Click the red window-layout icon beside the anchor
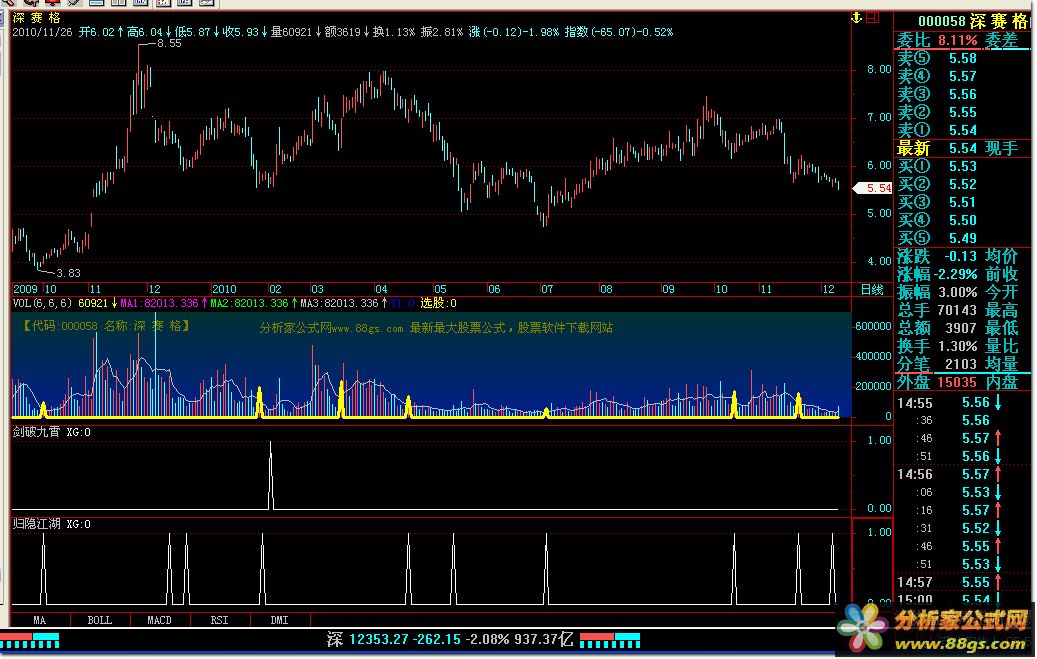This screenshot has height=659, width=1037. pos(872,18)
